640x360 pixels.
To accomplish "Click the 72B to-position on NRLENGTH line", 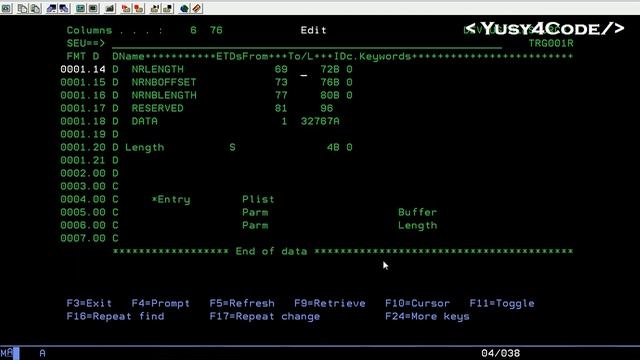I will coord(330,69).
